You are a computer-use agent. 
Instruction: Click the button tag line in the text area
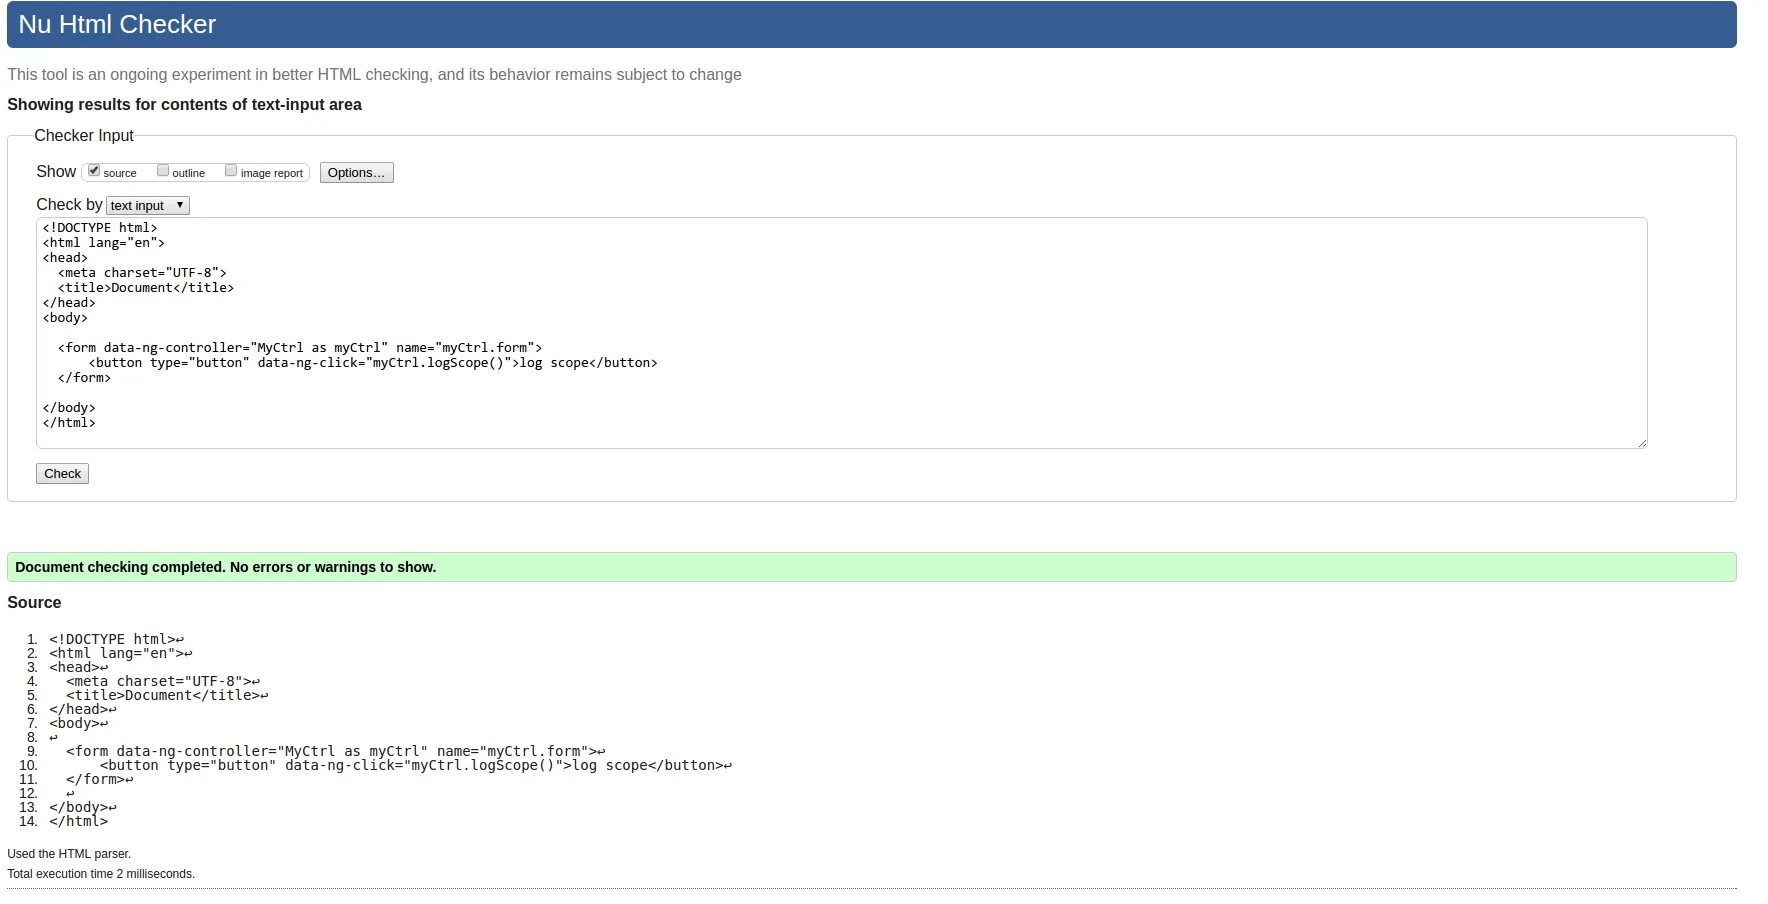[x=373, y=363]
